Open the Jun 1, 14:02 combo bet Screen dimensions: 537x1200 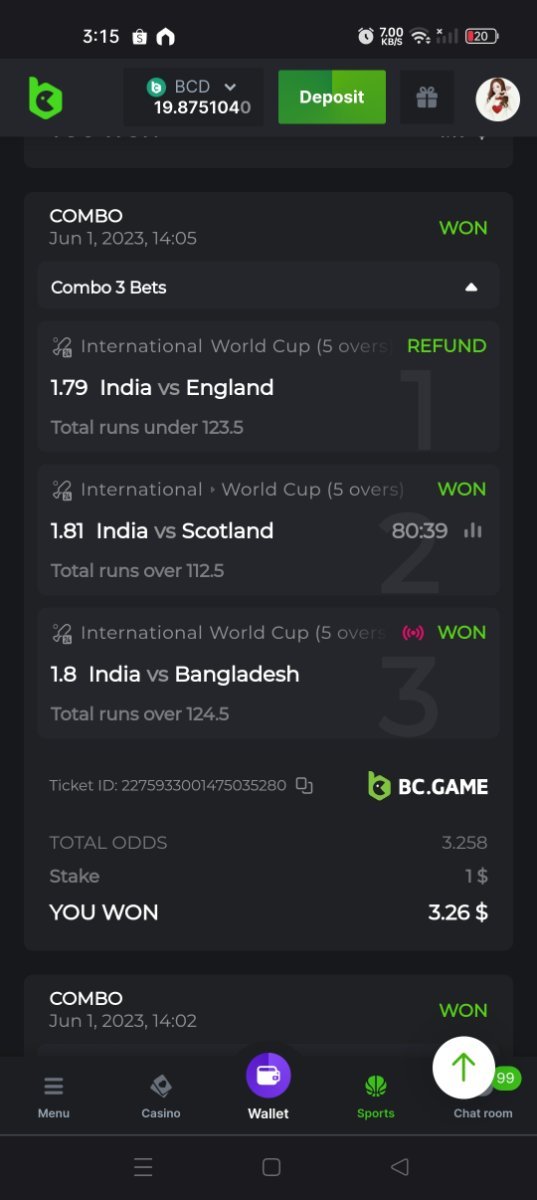pyautogui.click(x=268, y=1010)
